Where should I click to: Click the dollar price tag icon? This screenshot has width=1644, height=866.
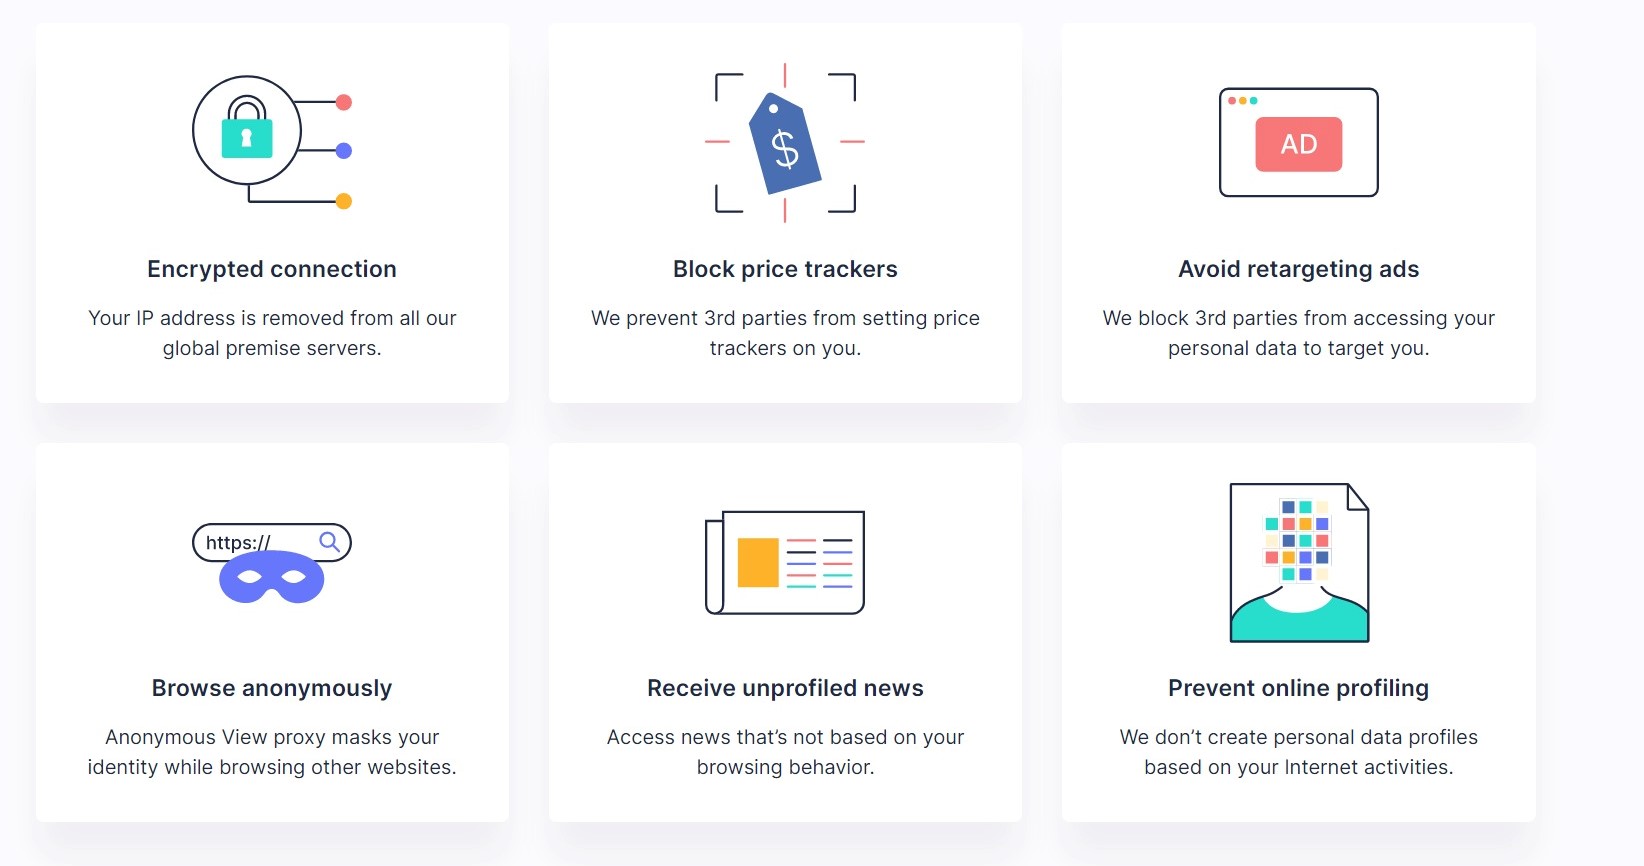785,143
